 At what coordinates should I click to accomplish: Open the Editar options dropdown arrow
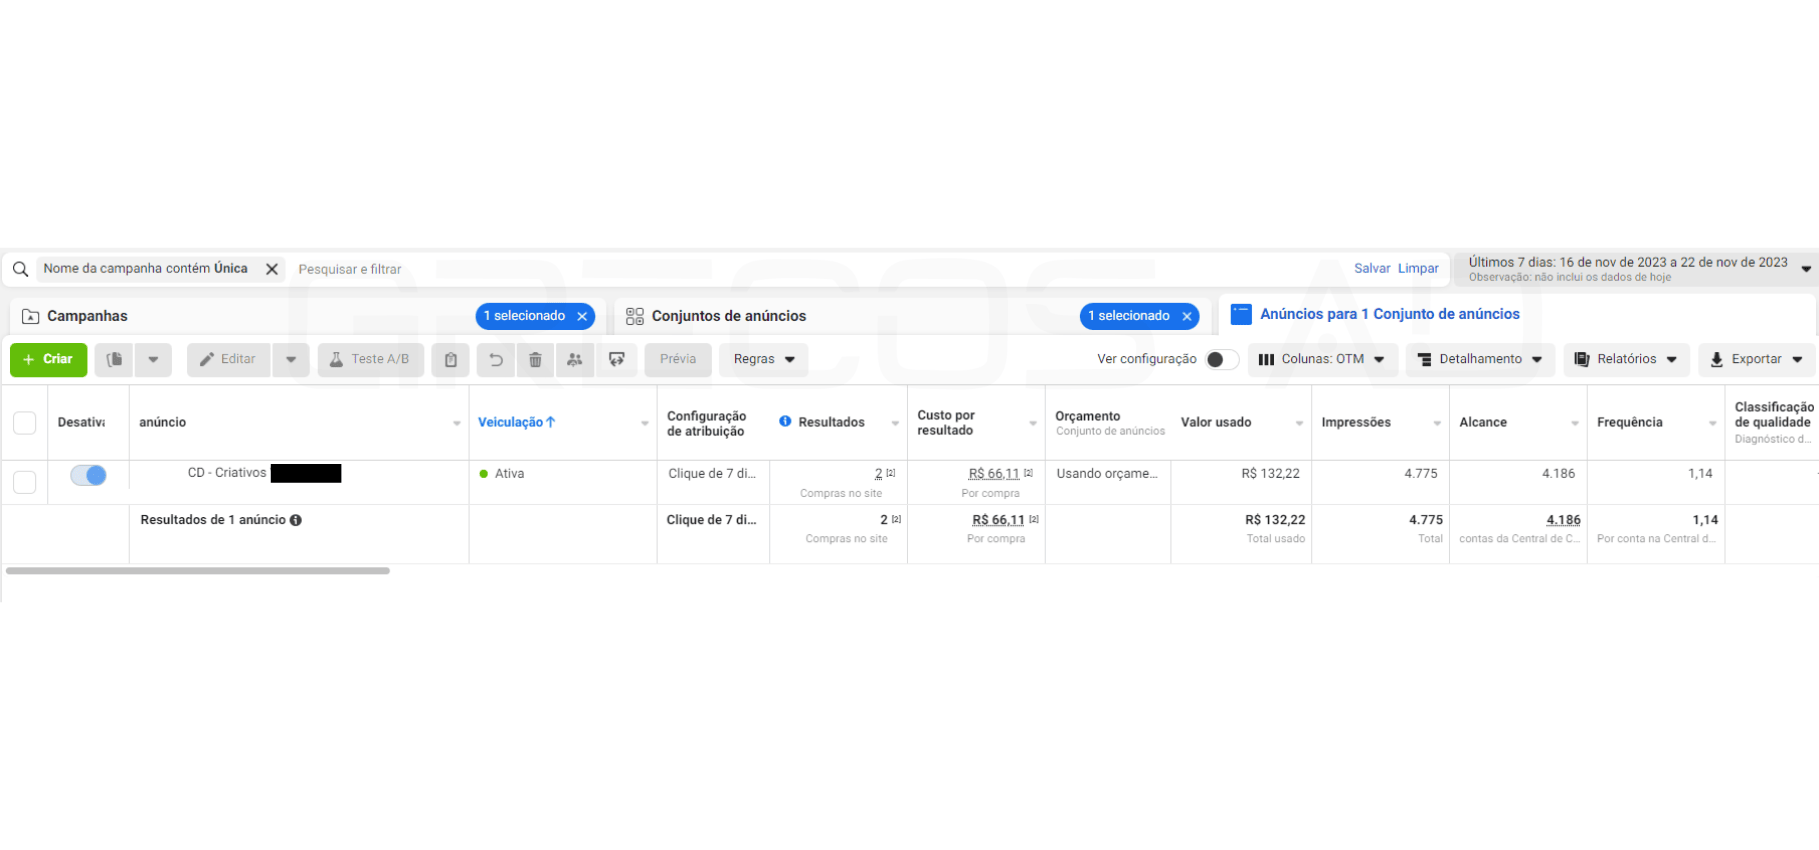tap(291, 359)
